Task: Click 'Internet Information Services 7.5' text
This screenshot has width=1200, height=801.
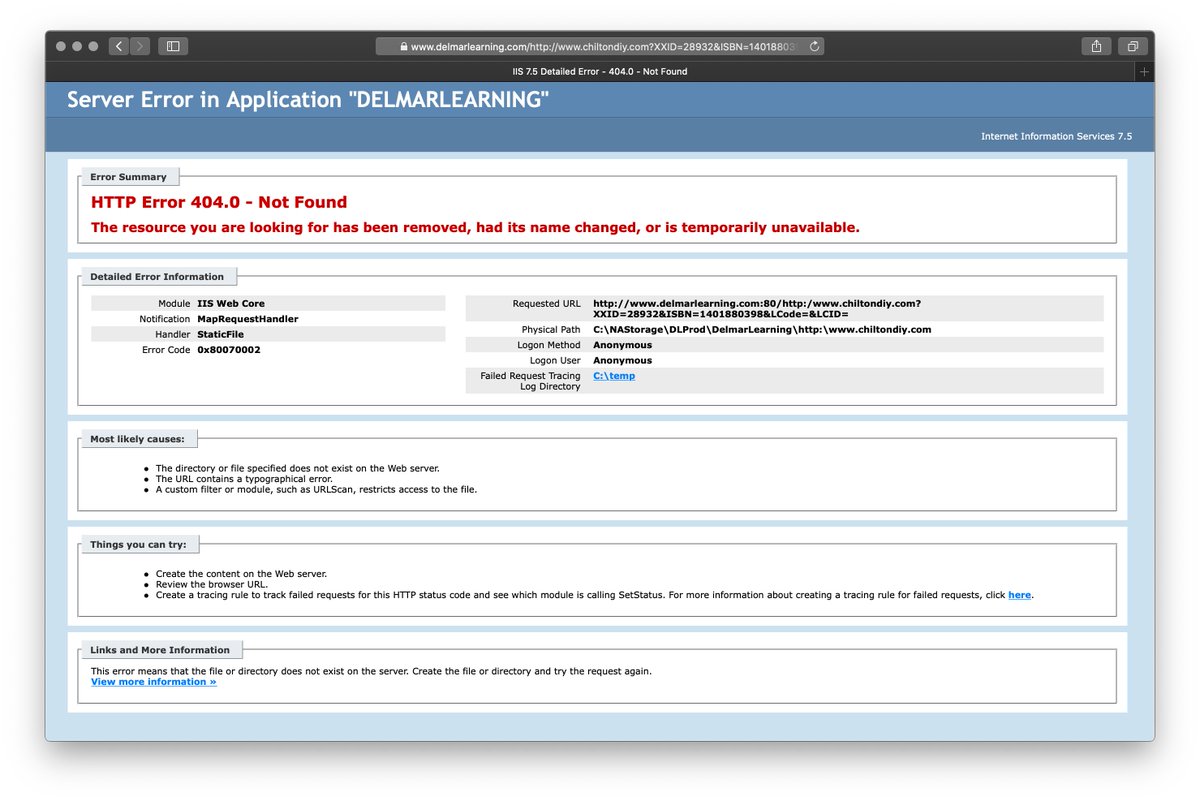Action: 1056,137
